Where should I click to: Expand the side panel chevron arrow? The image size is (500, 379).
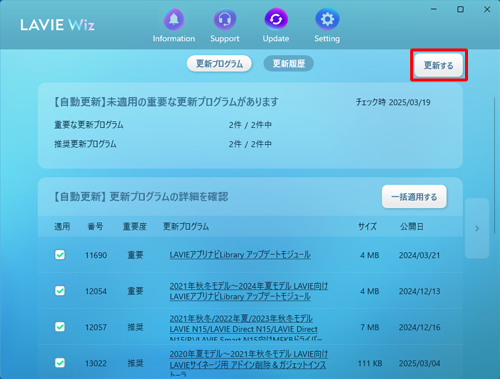click(477, 228)
